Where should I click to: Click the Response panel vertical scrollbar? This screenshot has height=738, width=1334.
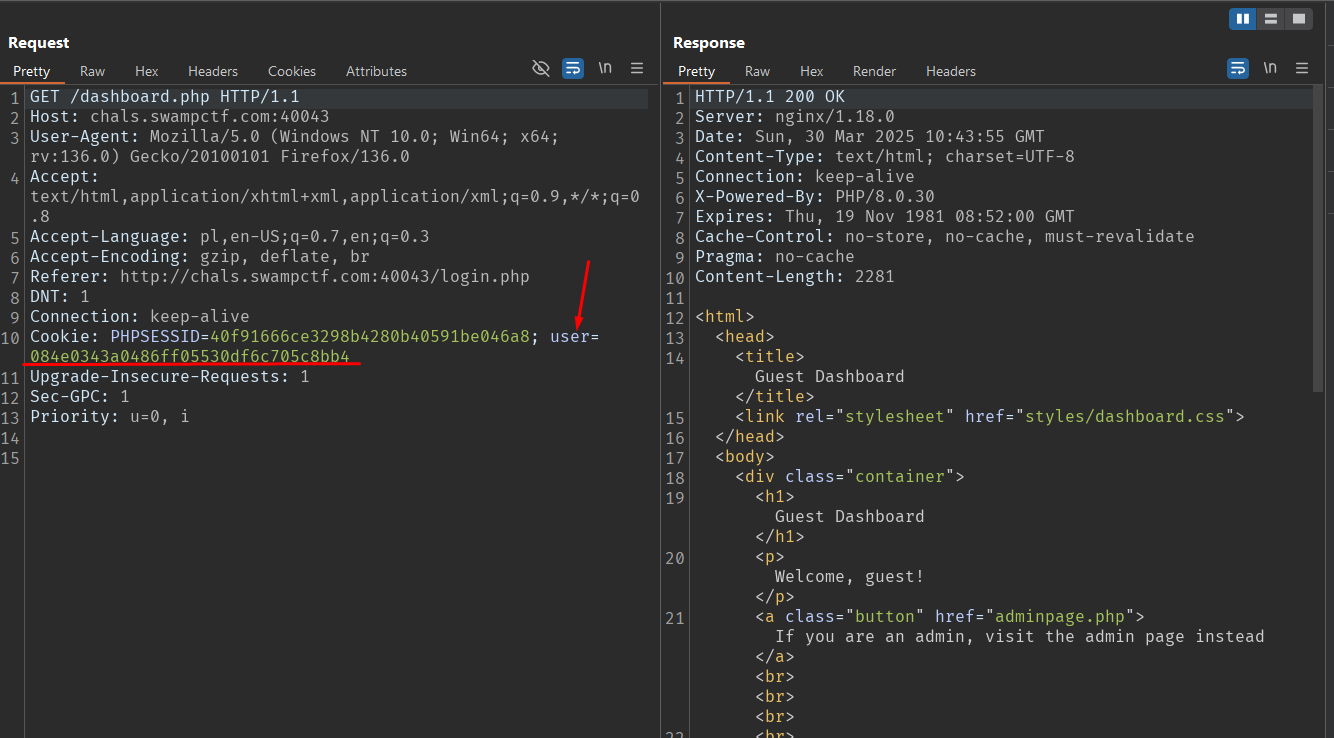pyautogui.click(x=1318, y=240)
